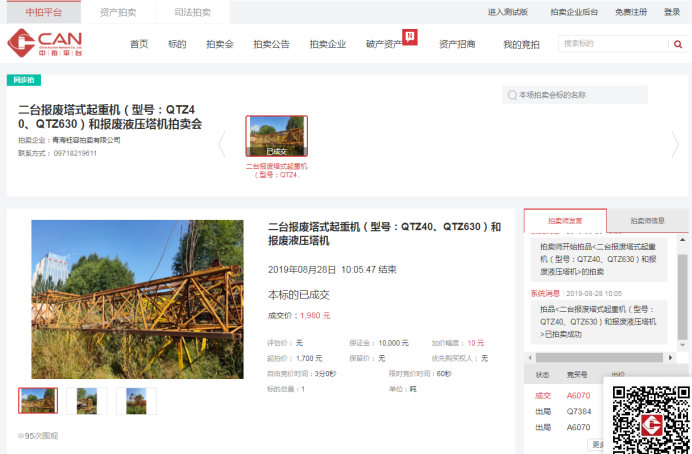Click the eye icon beside 95次围观
692x454 pixels.
coord(21,436)
